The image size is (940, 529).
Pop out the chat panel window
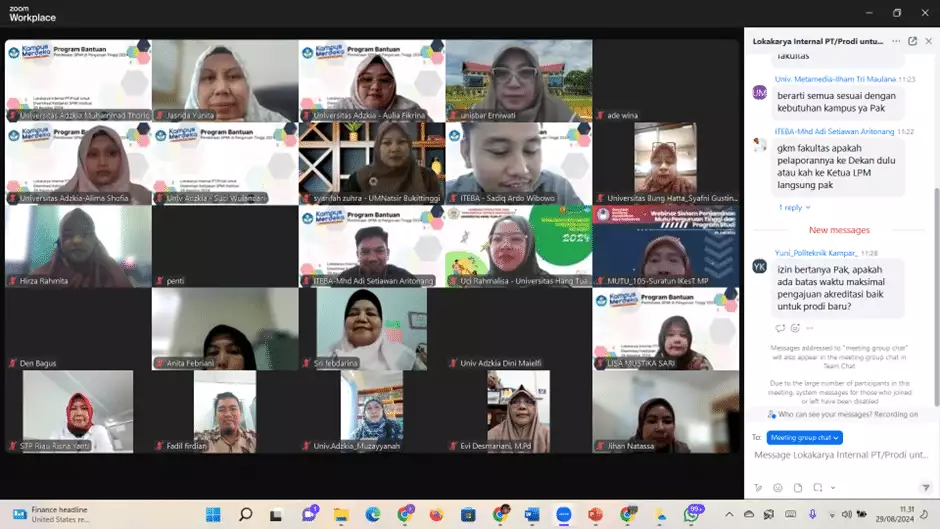(912, 41)
